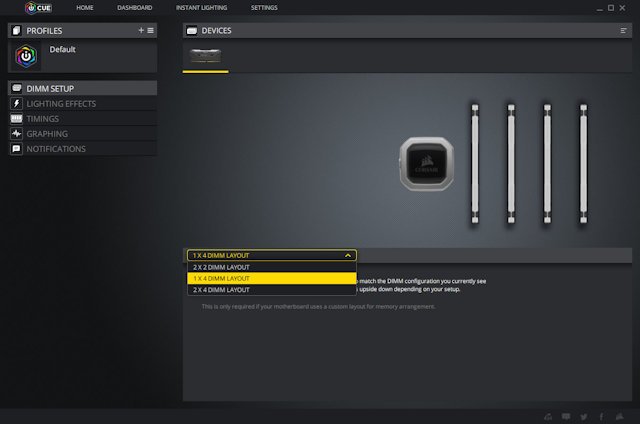Open the Corsair sails logo in footer

[620, 416]
